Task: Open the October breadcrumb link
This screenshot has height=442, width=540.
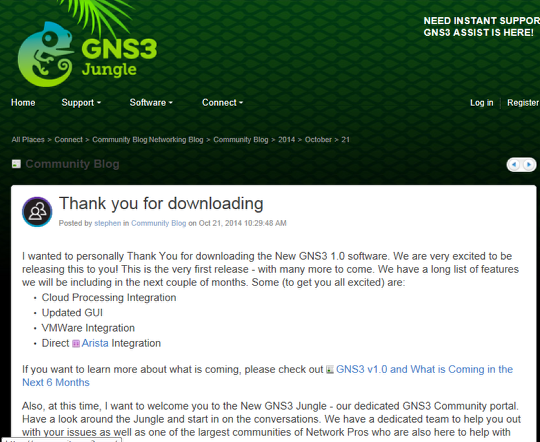Action: coord(318,140)
